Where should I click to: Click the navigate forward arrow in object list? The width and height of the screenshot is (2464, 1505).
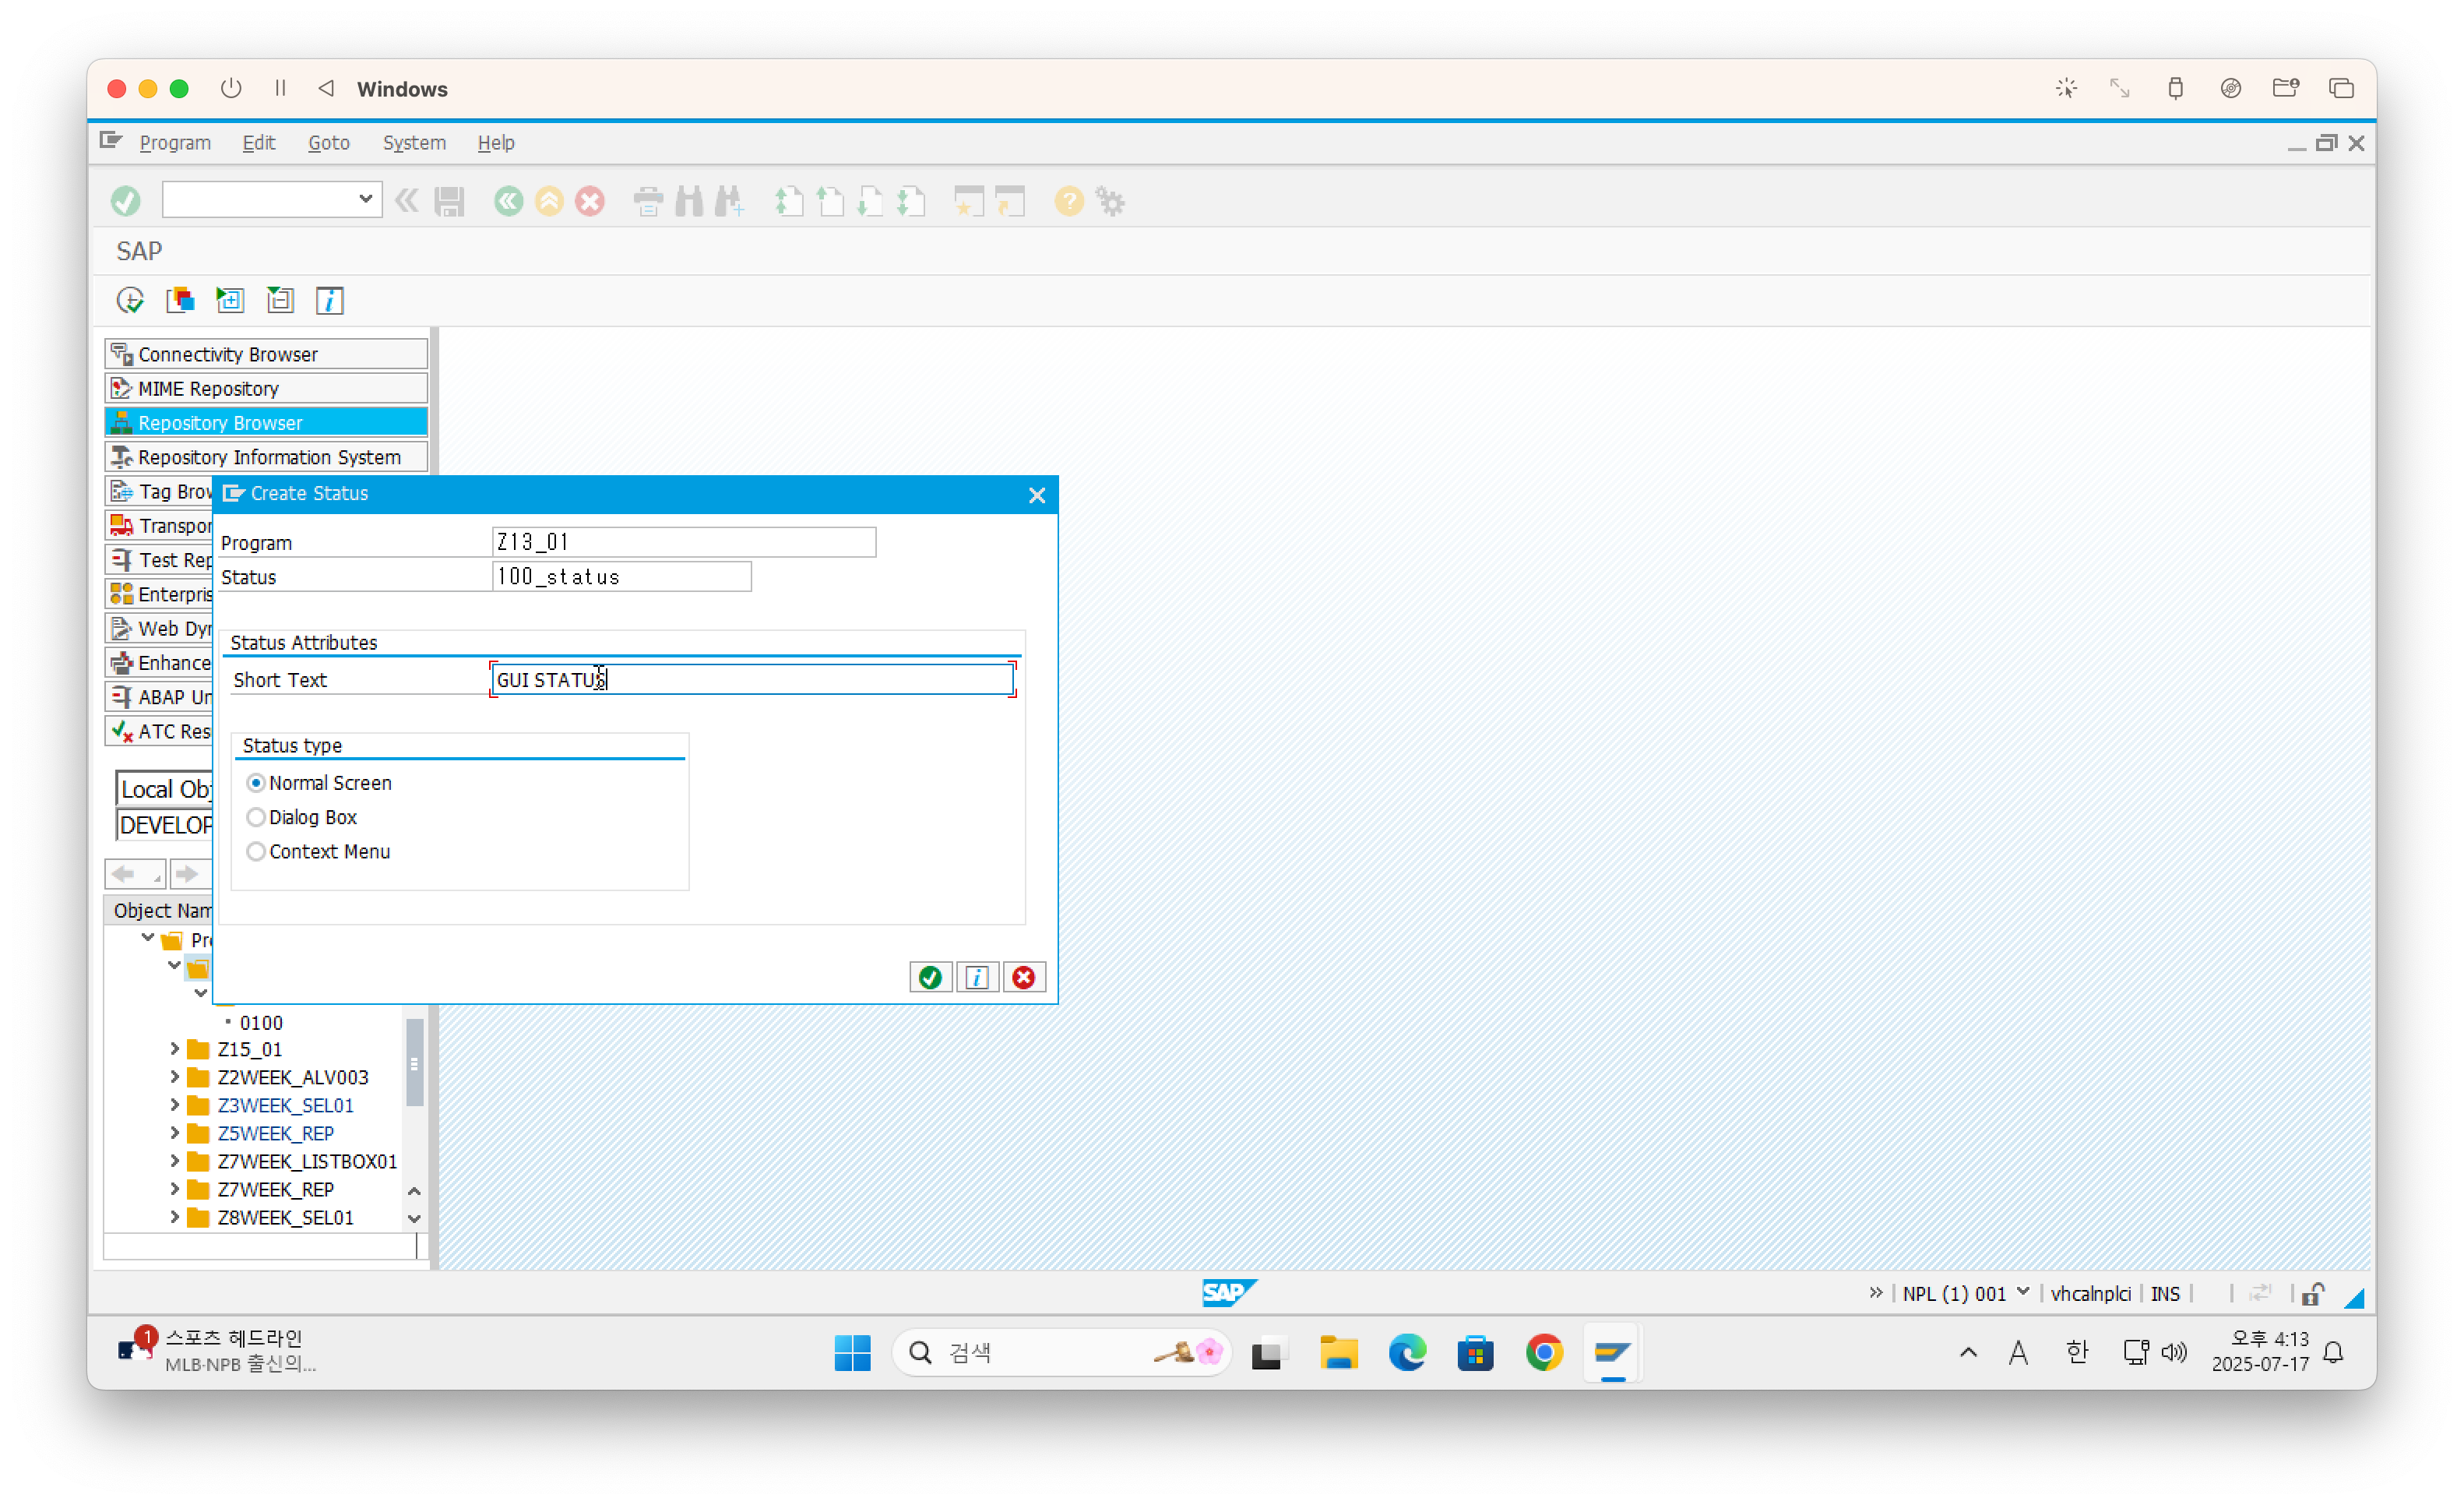pos(187,874)
